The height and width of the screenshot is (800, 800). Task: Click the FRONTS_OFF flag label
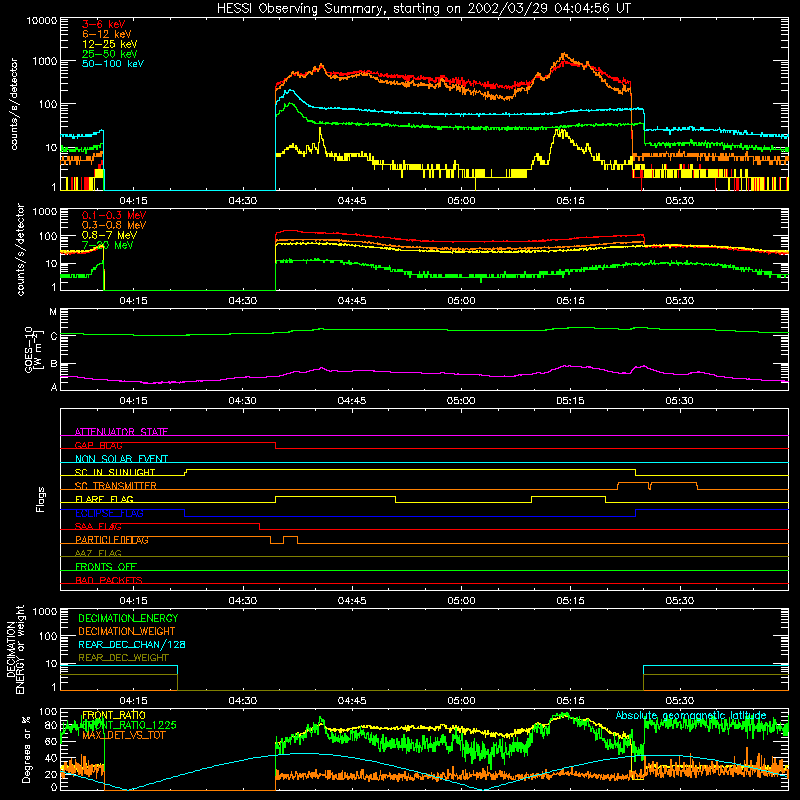pos(106,567)
